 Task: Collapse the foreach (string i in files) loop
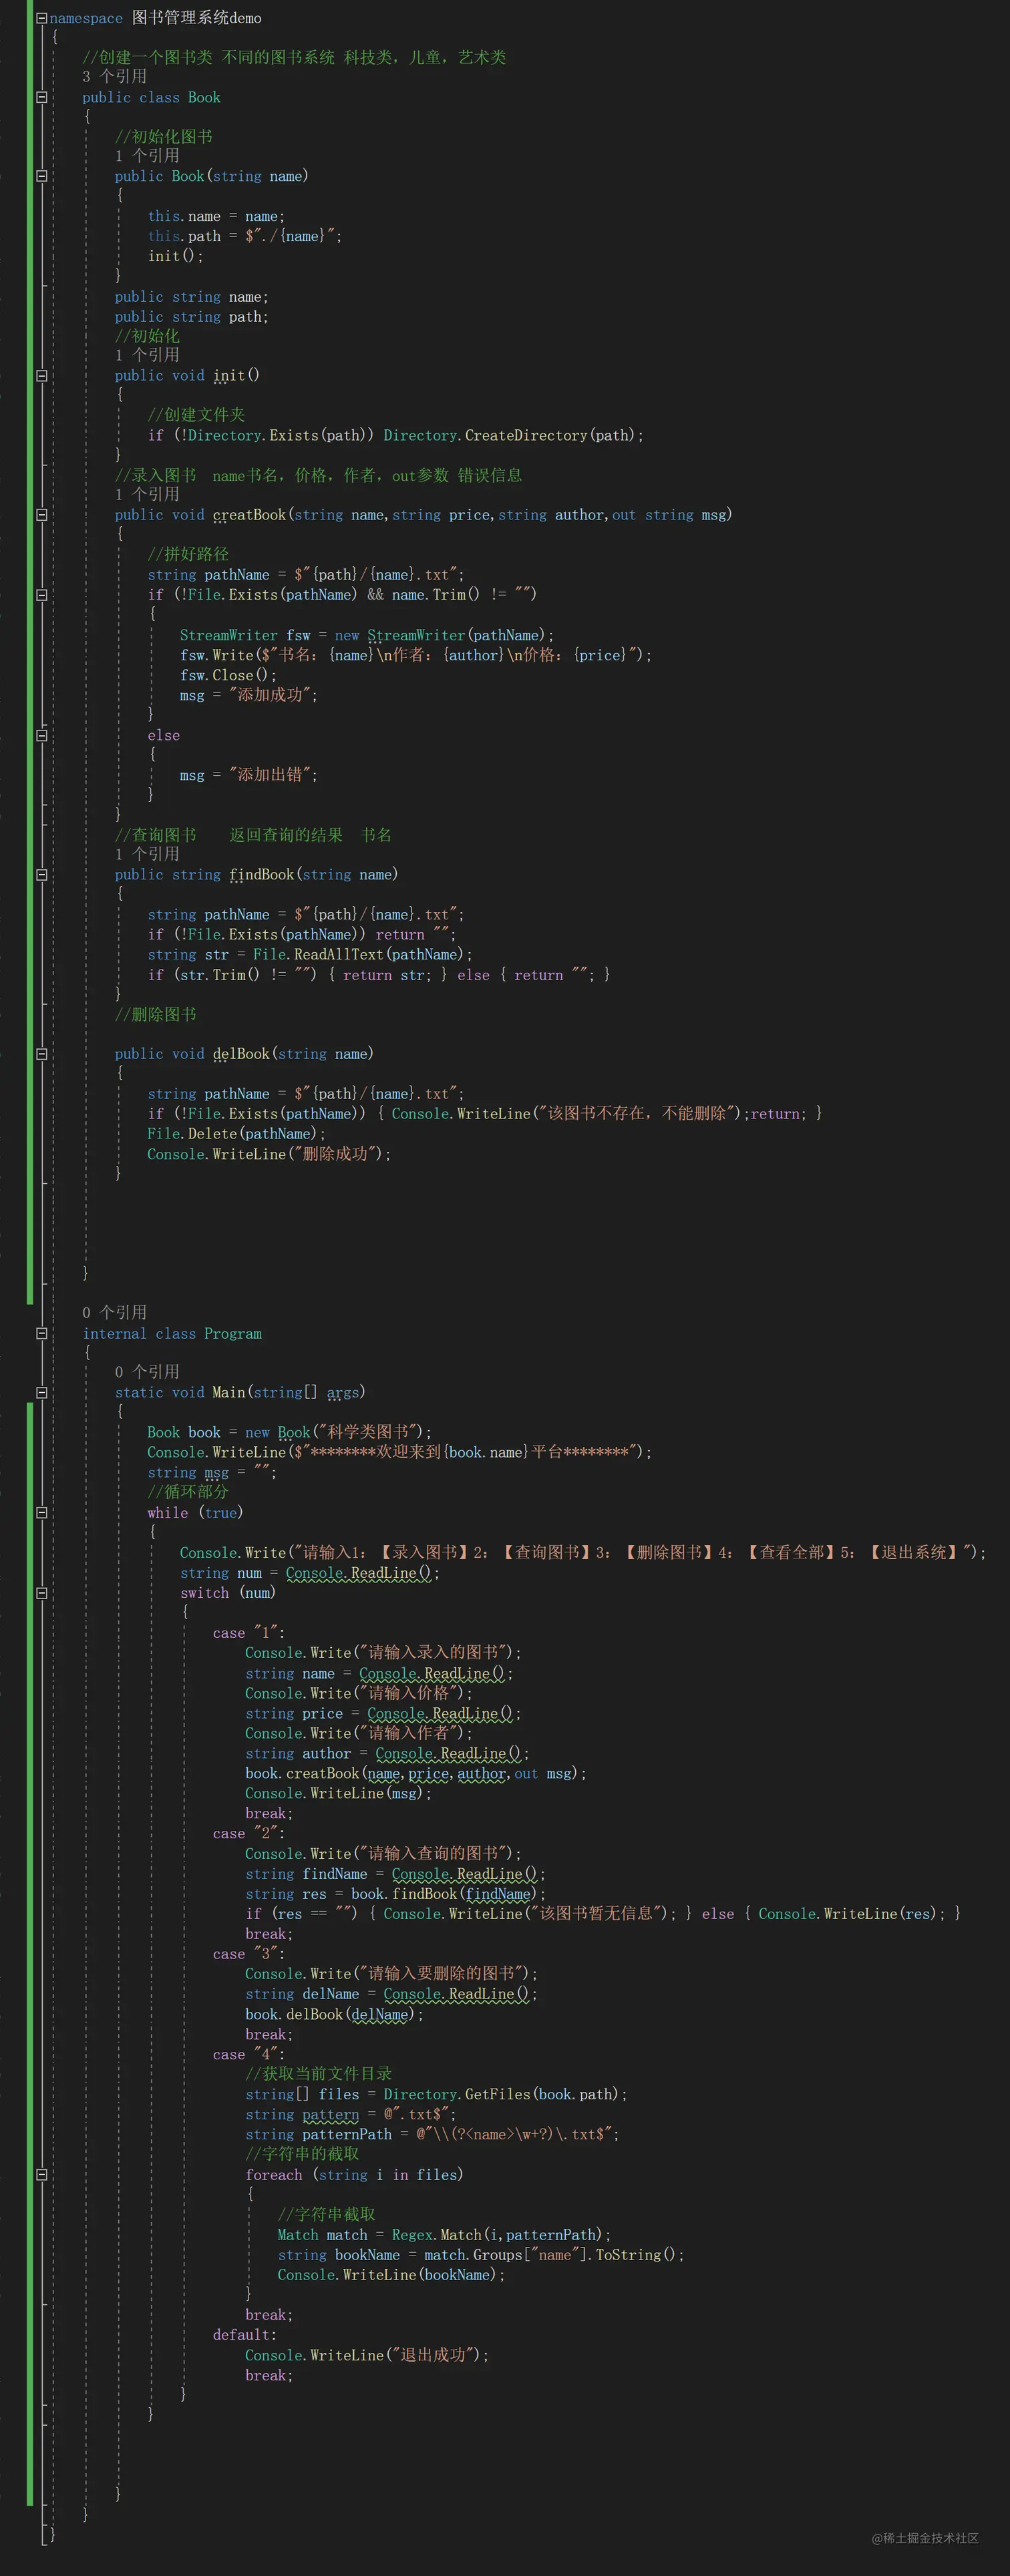(42, 2174)
